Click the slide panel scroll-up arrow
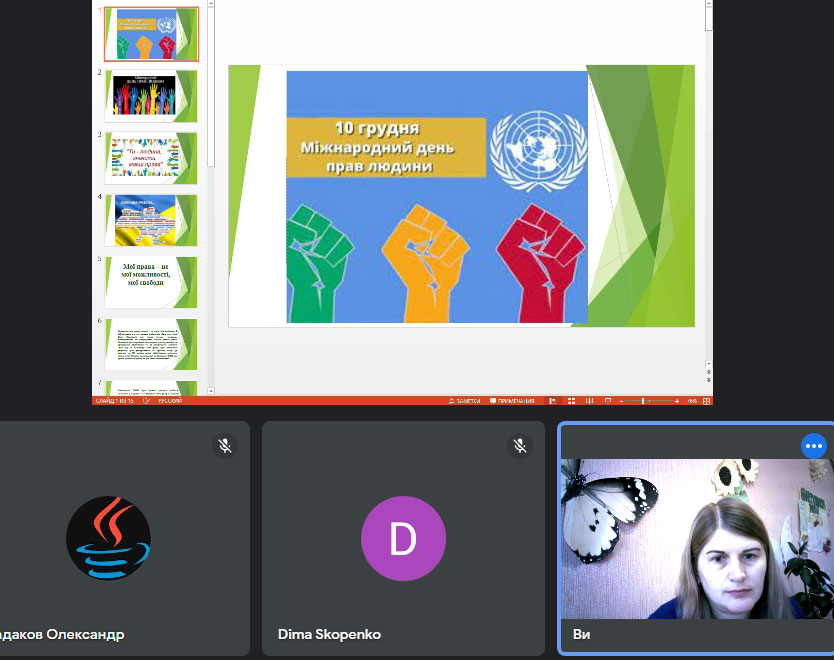This screenshot has height=660, width=834. click(x=211, y=3)
